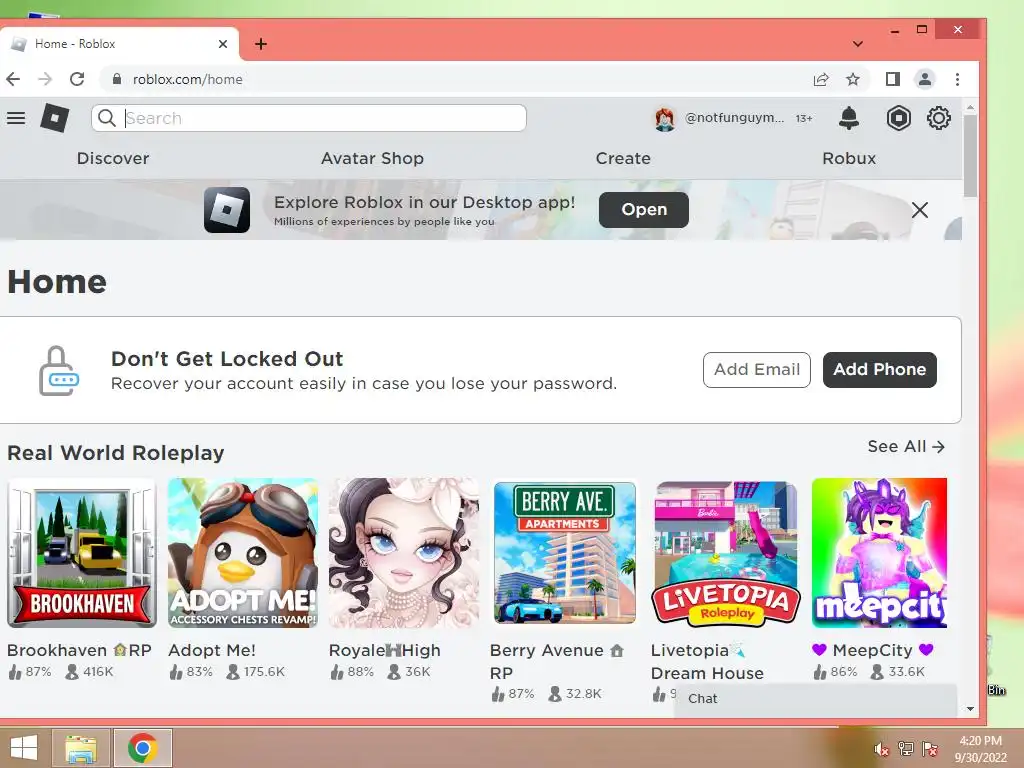
Task: Go back with browser back arrow
Action: [x=14, y=79]
